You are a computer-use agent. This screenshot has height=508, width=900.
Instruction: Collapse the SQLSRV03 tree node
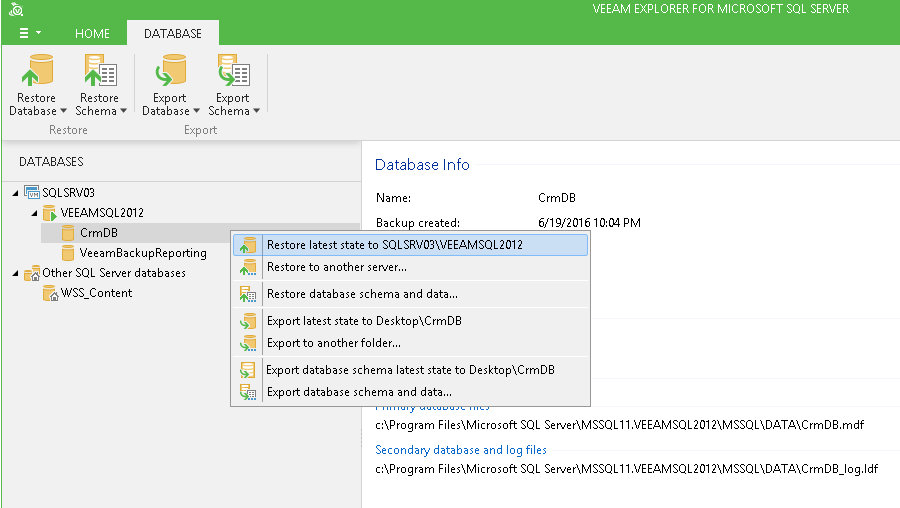pos(15,192)
